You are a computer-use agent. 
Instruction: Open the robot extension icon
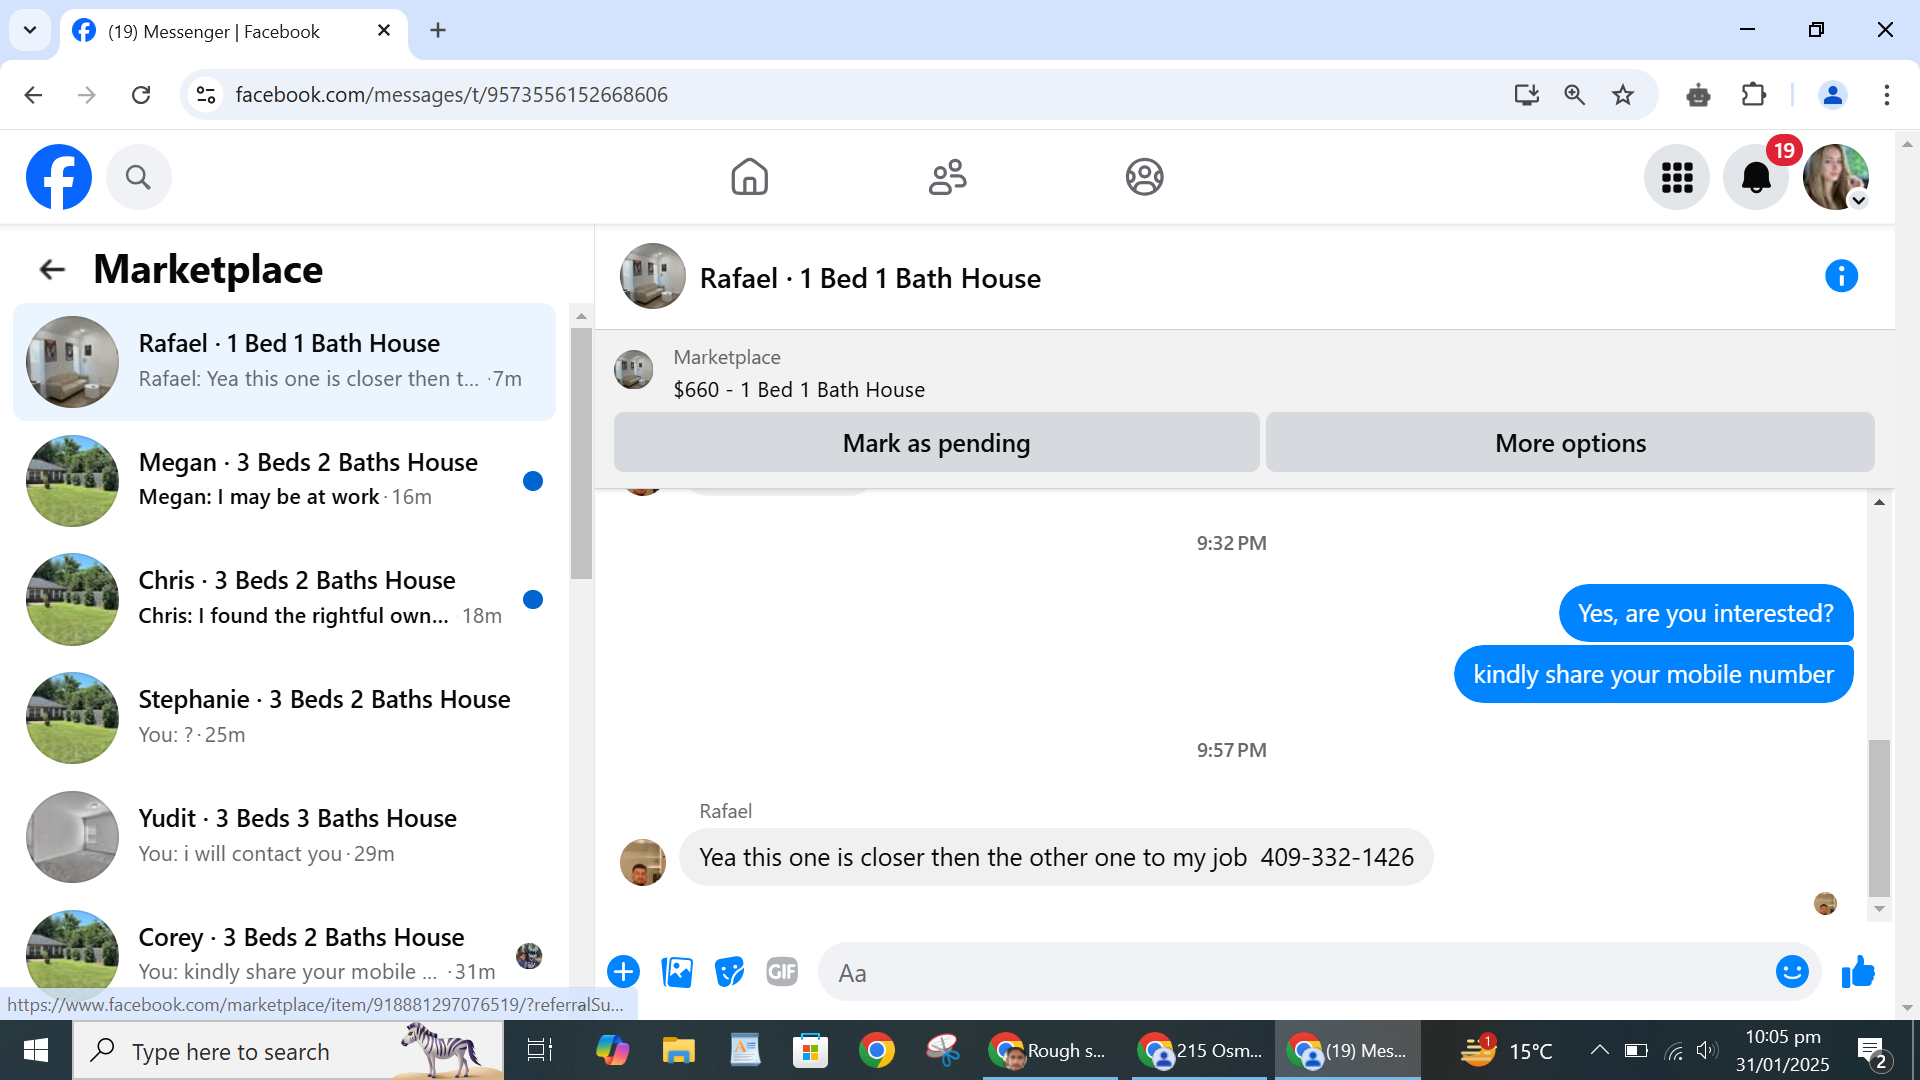coord(1698,95)
